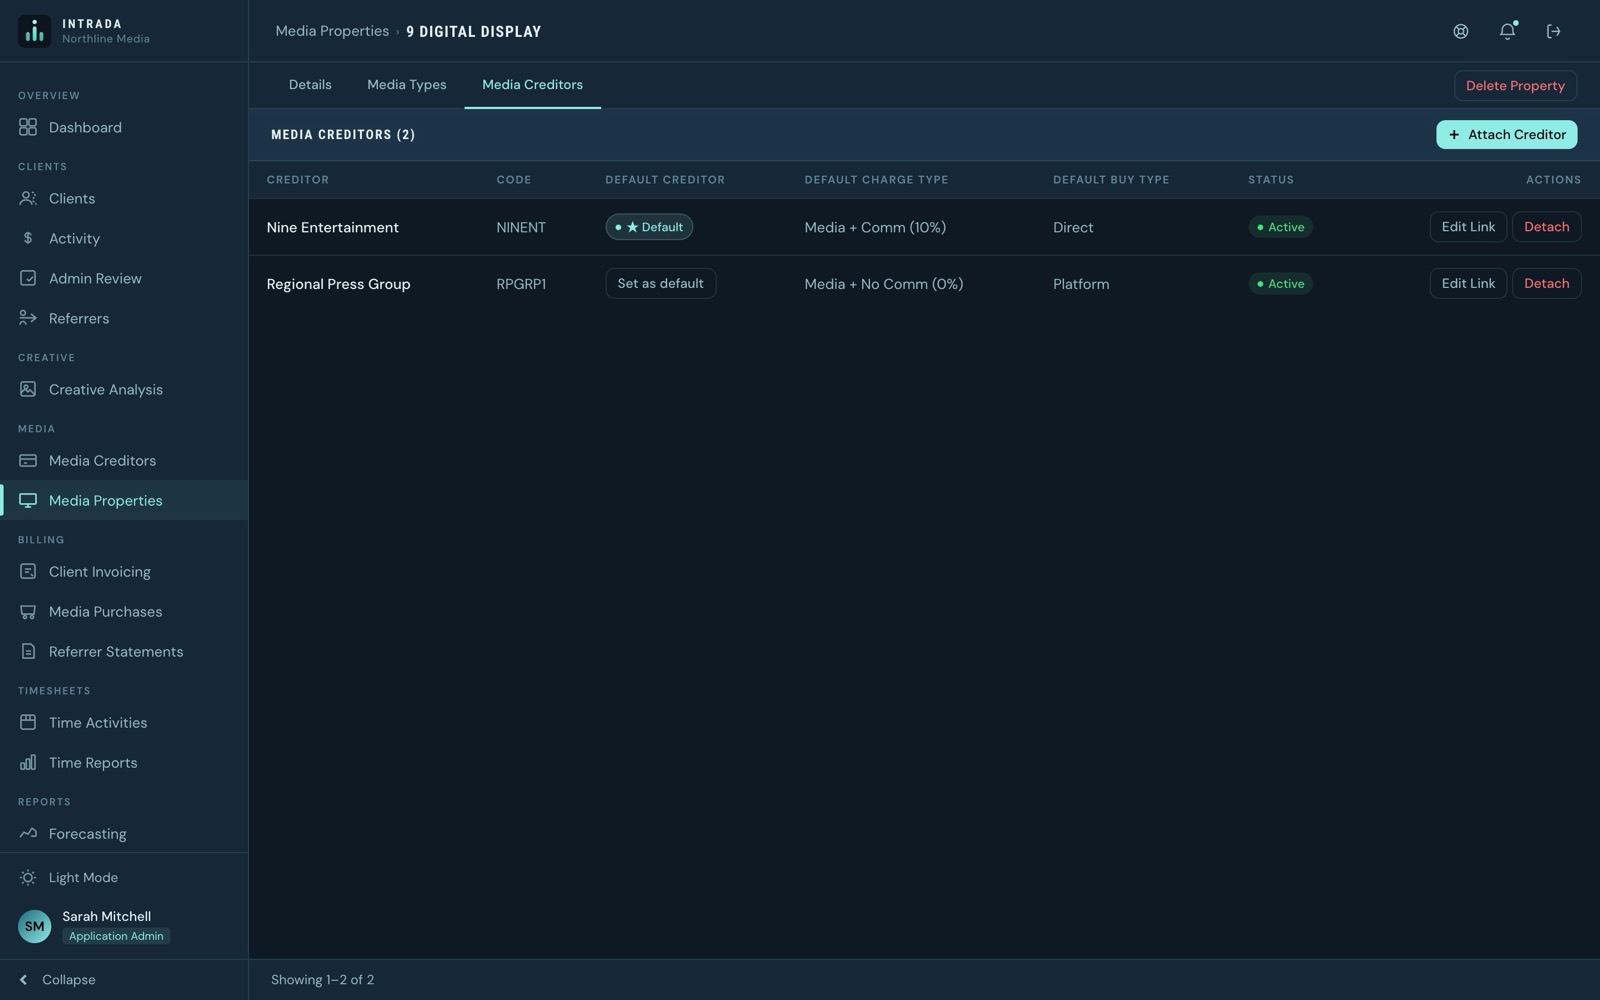Set Regional Press Group as default

pyautogui.click(x=660, y=283)
